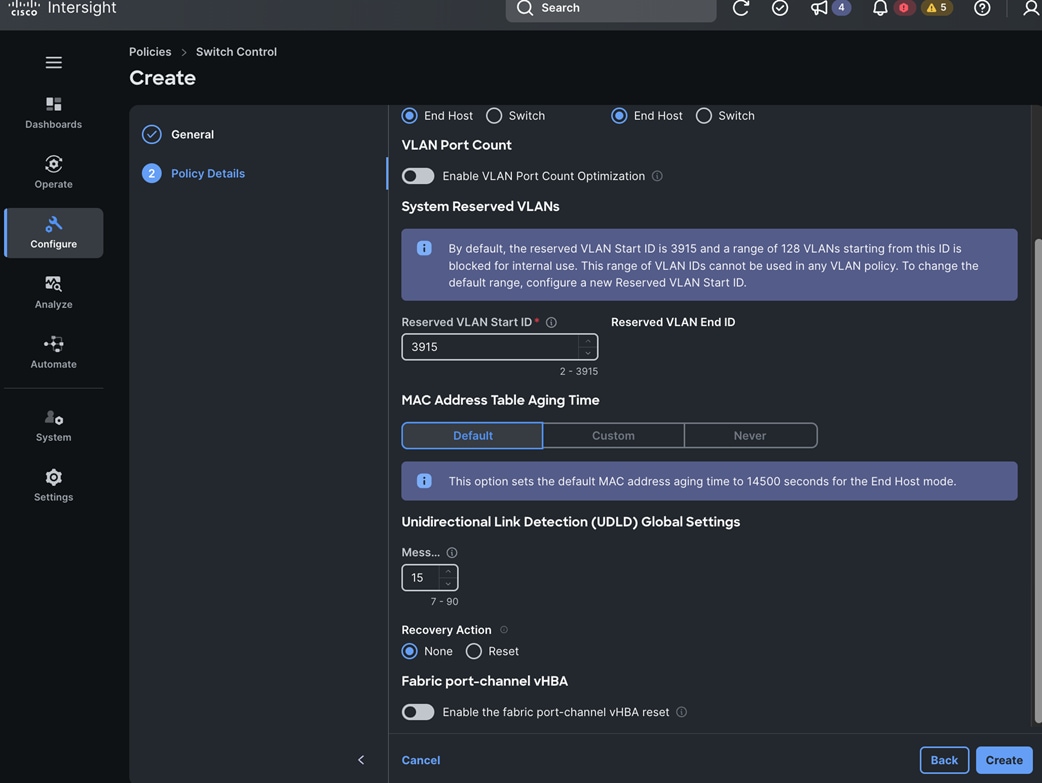Viewport: 1042px width, 783px height.
Task: Click the Cisco Intersight logo
Action: point(62,8)
